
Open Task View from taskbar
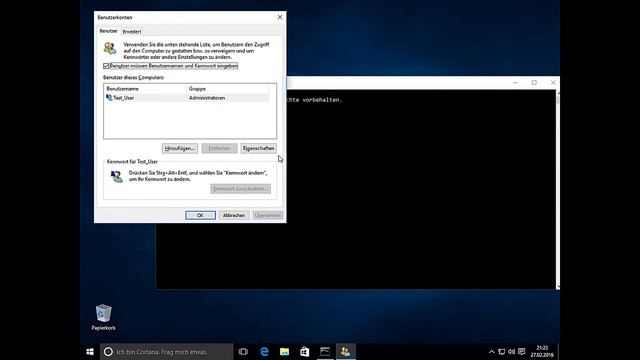[243, 351]
